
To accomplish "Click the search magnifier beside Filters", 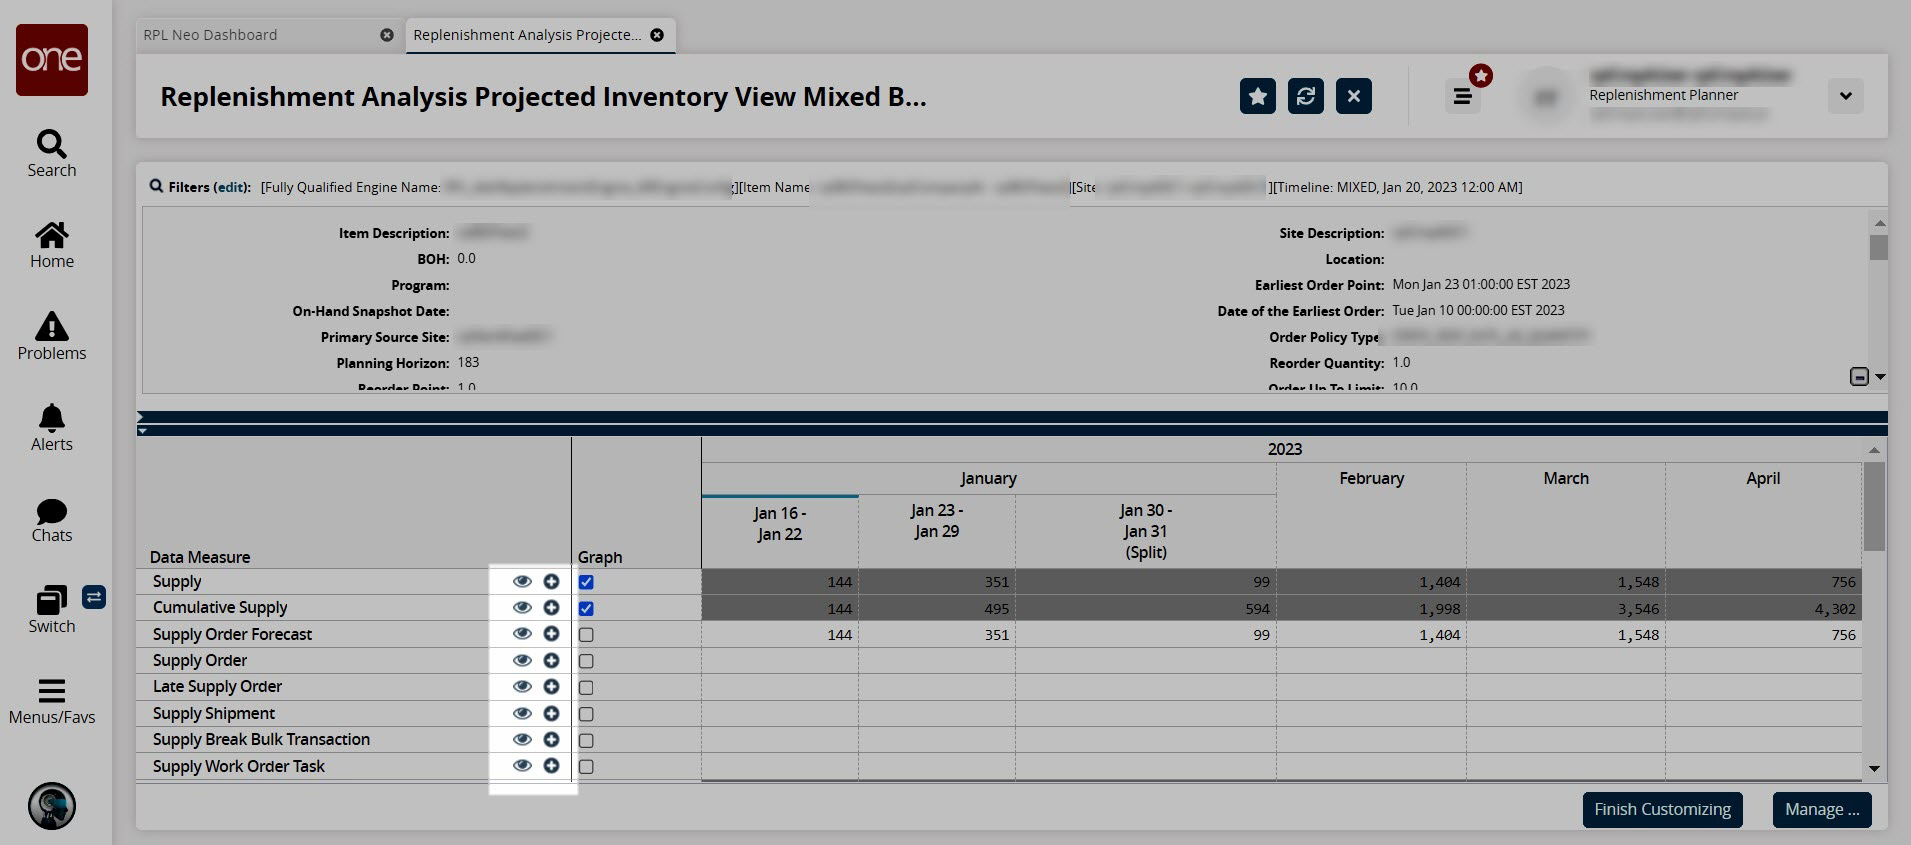I will pyautogui.click(x=156, y=186).
